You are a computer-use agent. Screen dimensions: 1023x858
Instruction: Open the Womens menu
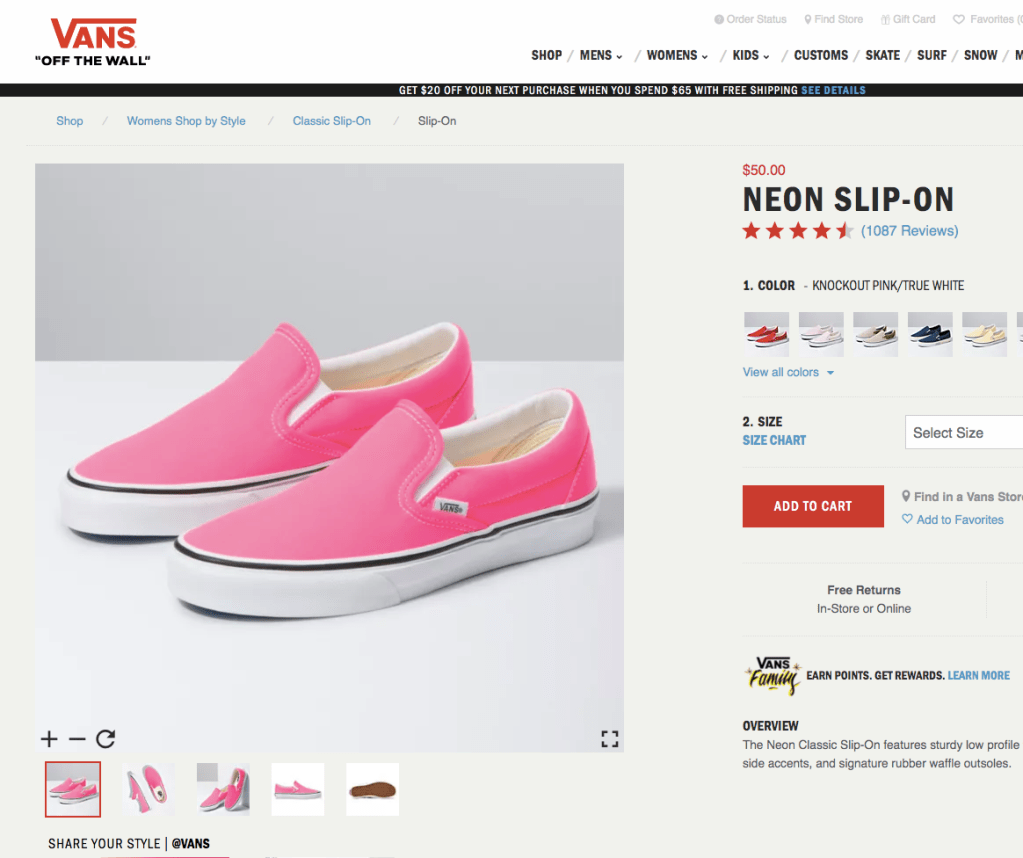tap(677, 55)
